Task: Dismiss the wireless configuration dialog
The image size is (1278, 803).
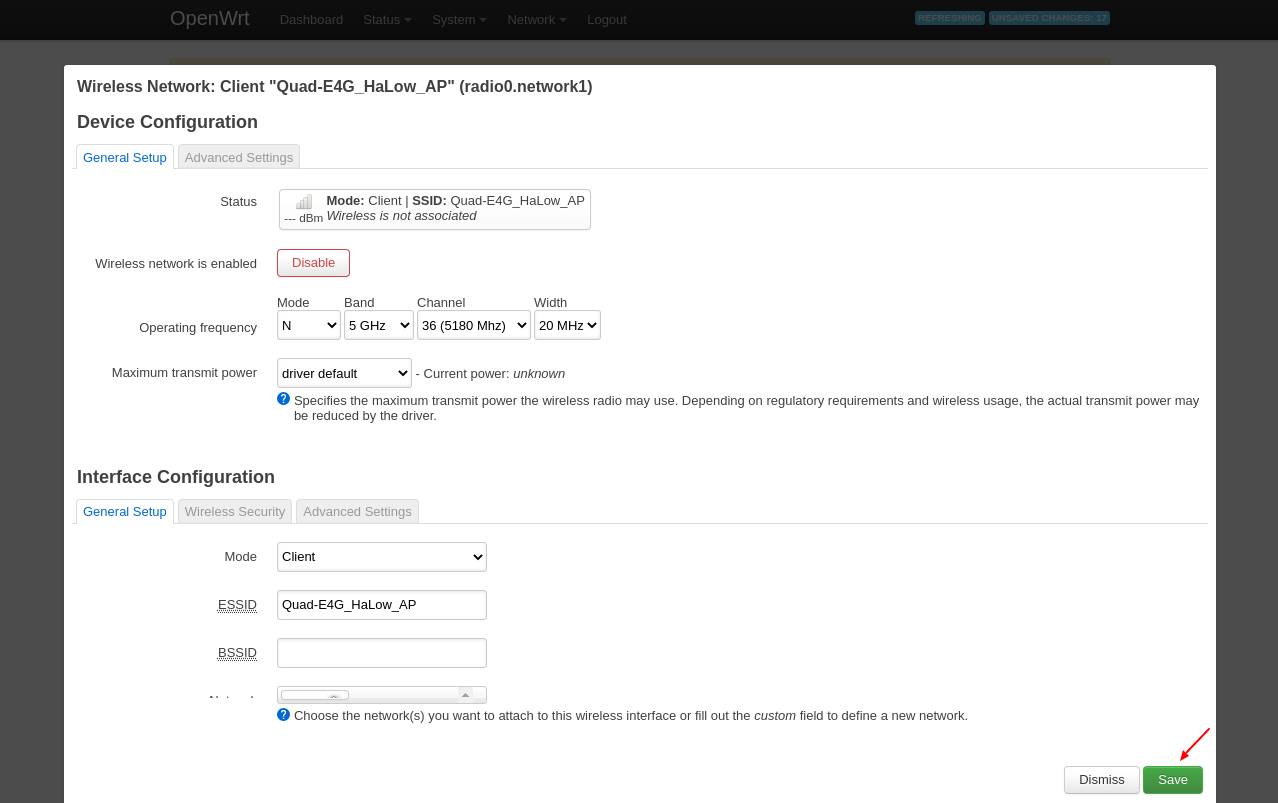Action: tap(1102, 780)
